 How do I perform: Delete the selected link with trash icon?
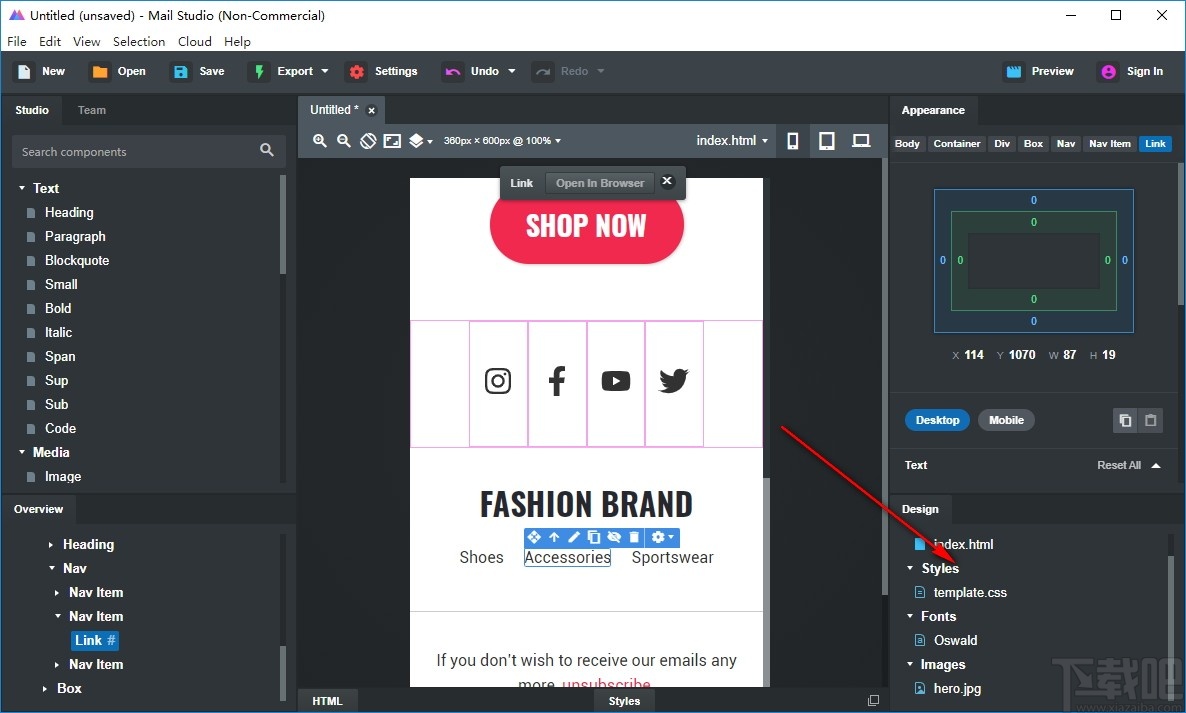pyautogui.click(x=634, y=537)
